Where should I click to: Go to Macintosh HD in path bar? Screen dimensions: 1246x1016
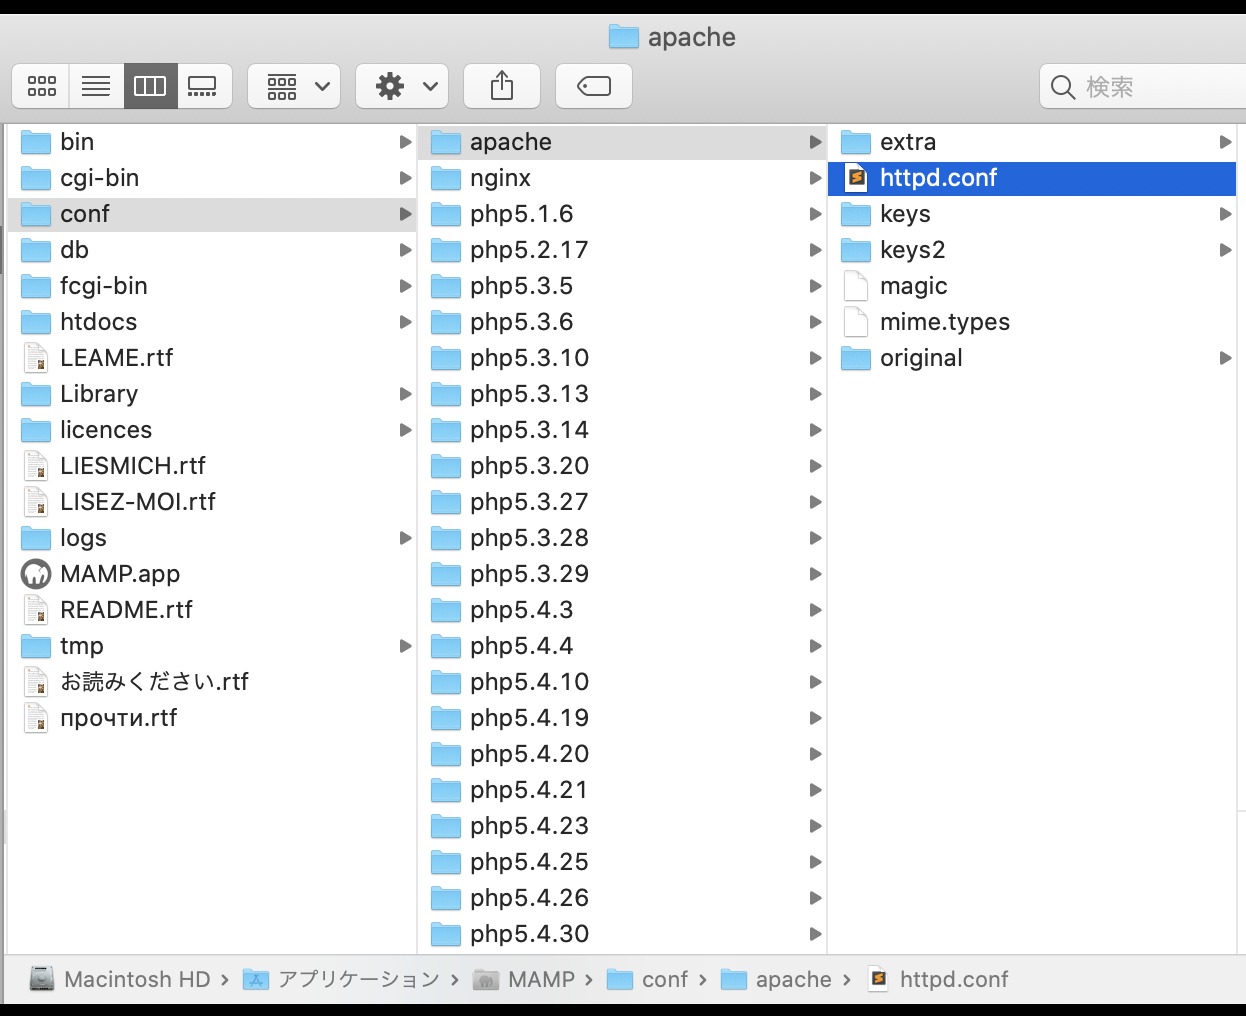tap(120, 979)
